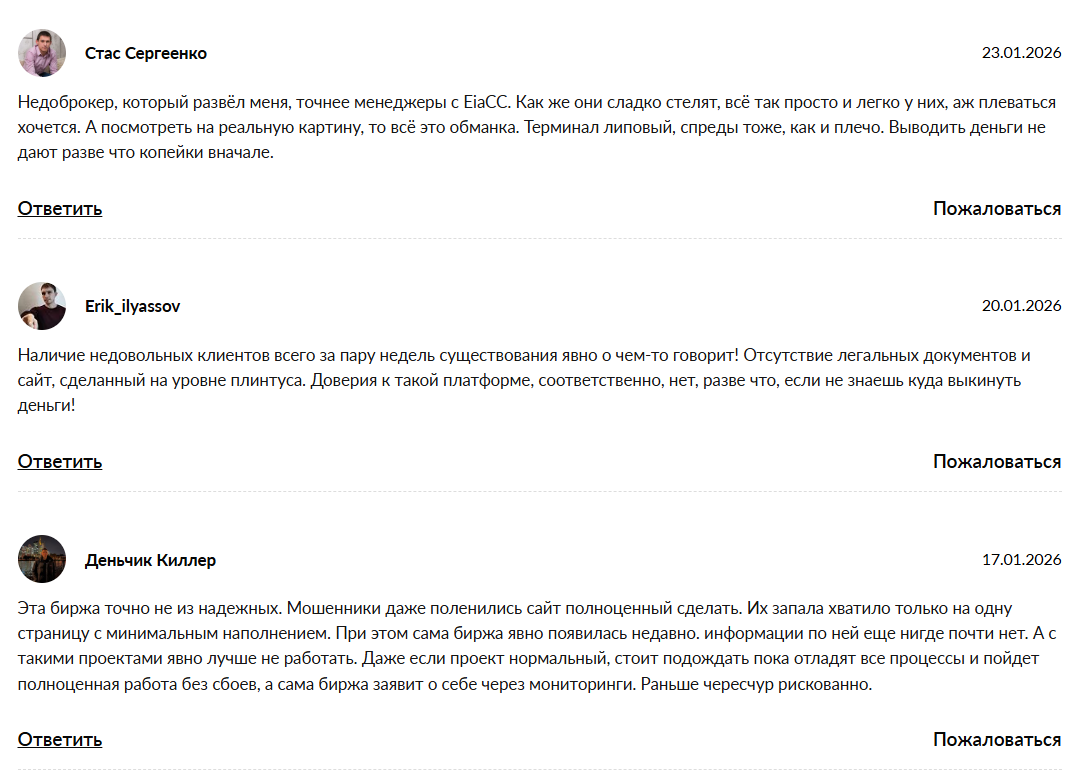Click the 23.01.2026 review date
Viewport: 1083px width, 770px height.
click(1021, 53)
